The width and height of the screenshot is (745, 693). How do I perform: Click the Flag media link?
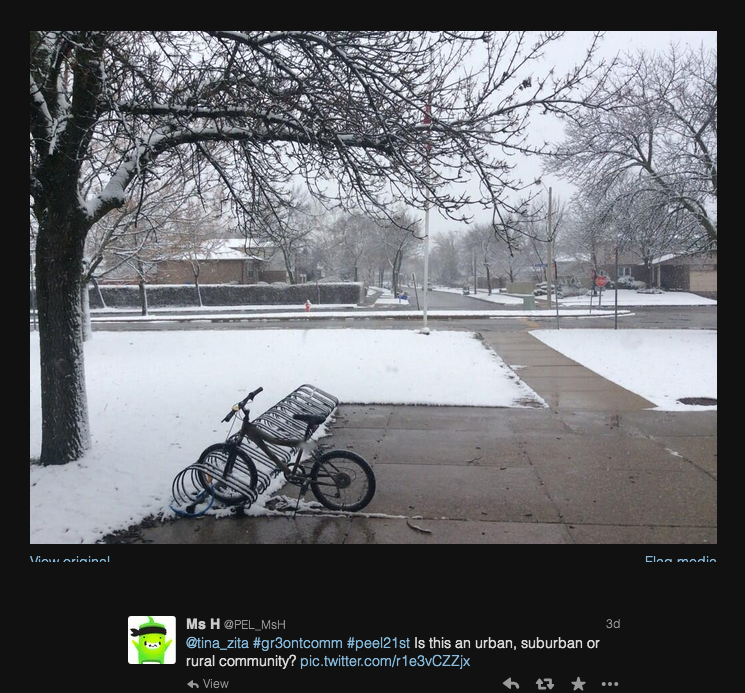pos(680,559)
